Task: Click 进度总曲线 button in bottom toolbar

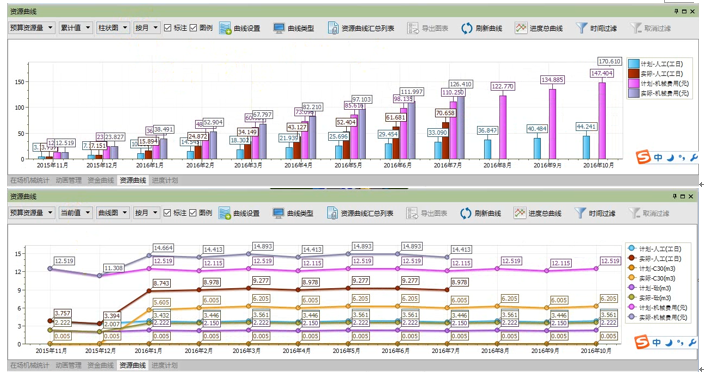Action: coord(538,213)
